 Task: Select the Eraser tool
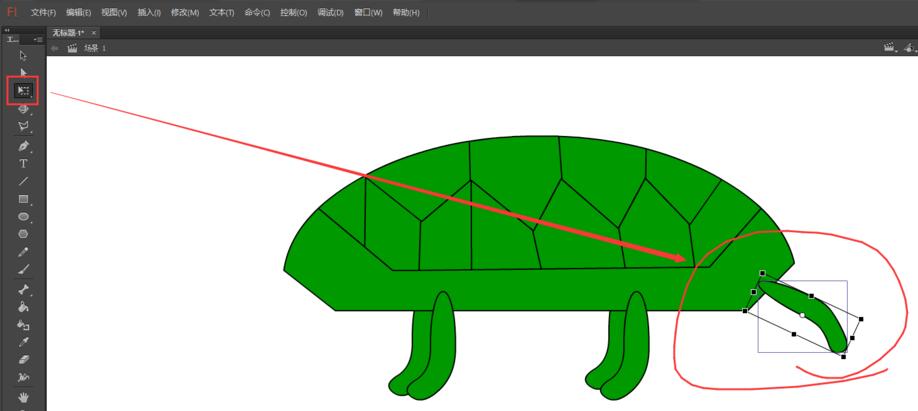(23, 358)
